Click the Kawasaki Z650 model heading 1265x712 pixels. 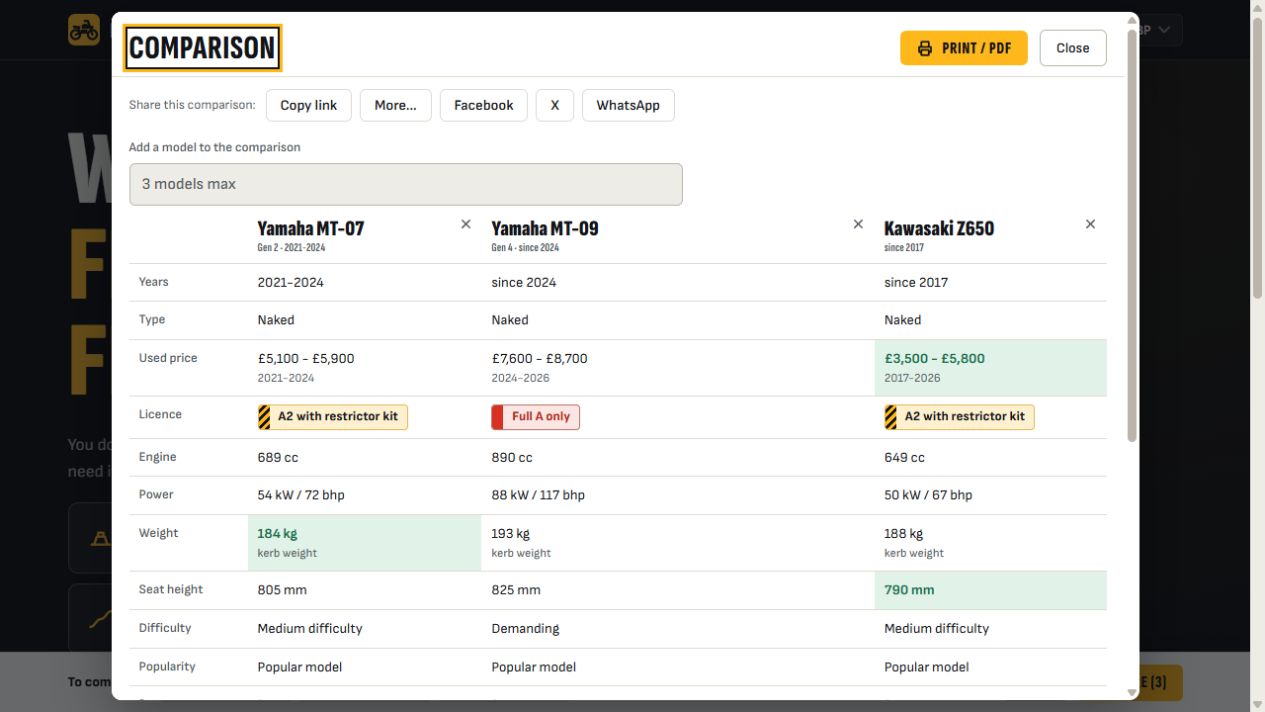pos(939,228)
